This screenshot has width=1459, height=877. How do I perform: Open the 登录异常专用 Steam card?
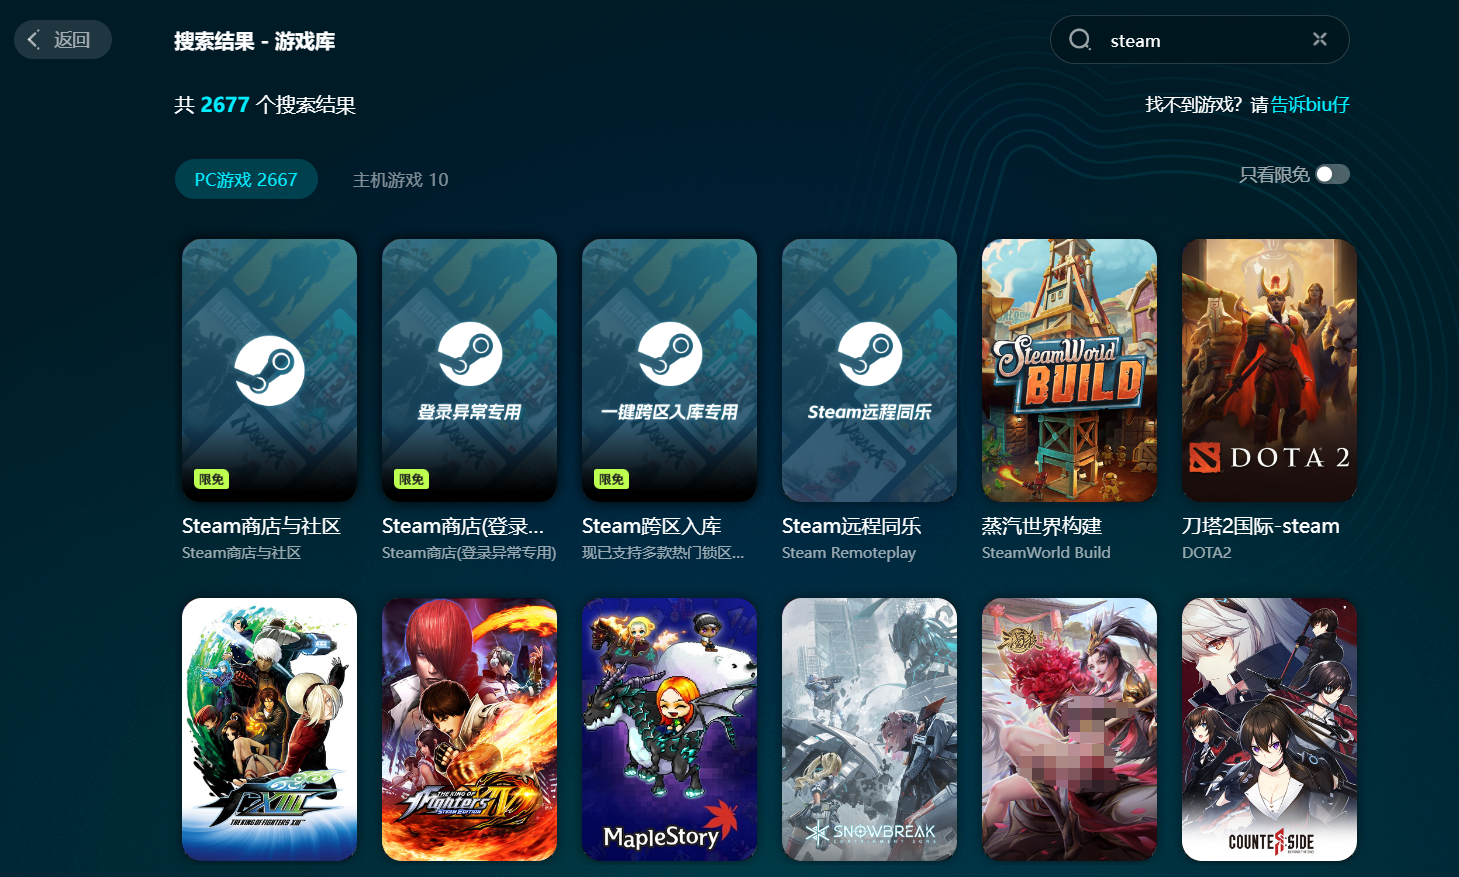pos(469,370)
